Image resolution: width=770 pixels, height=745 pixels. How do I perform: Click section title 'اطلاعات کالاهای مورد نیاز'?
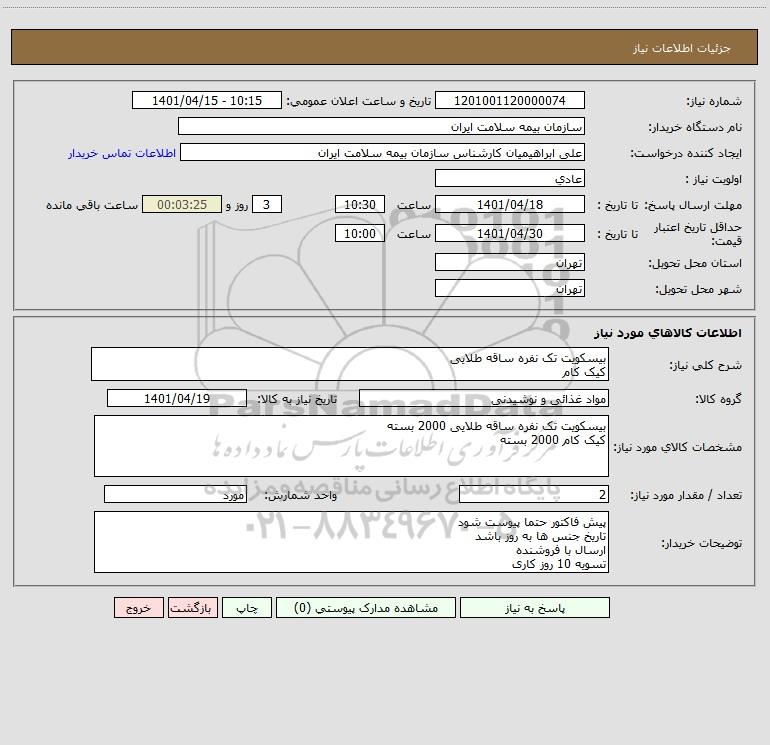(667, 332)
